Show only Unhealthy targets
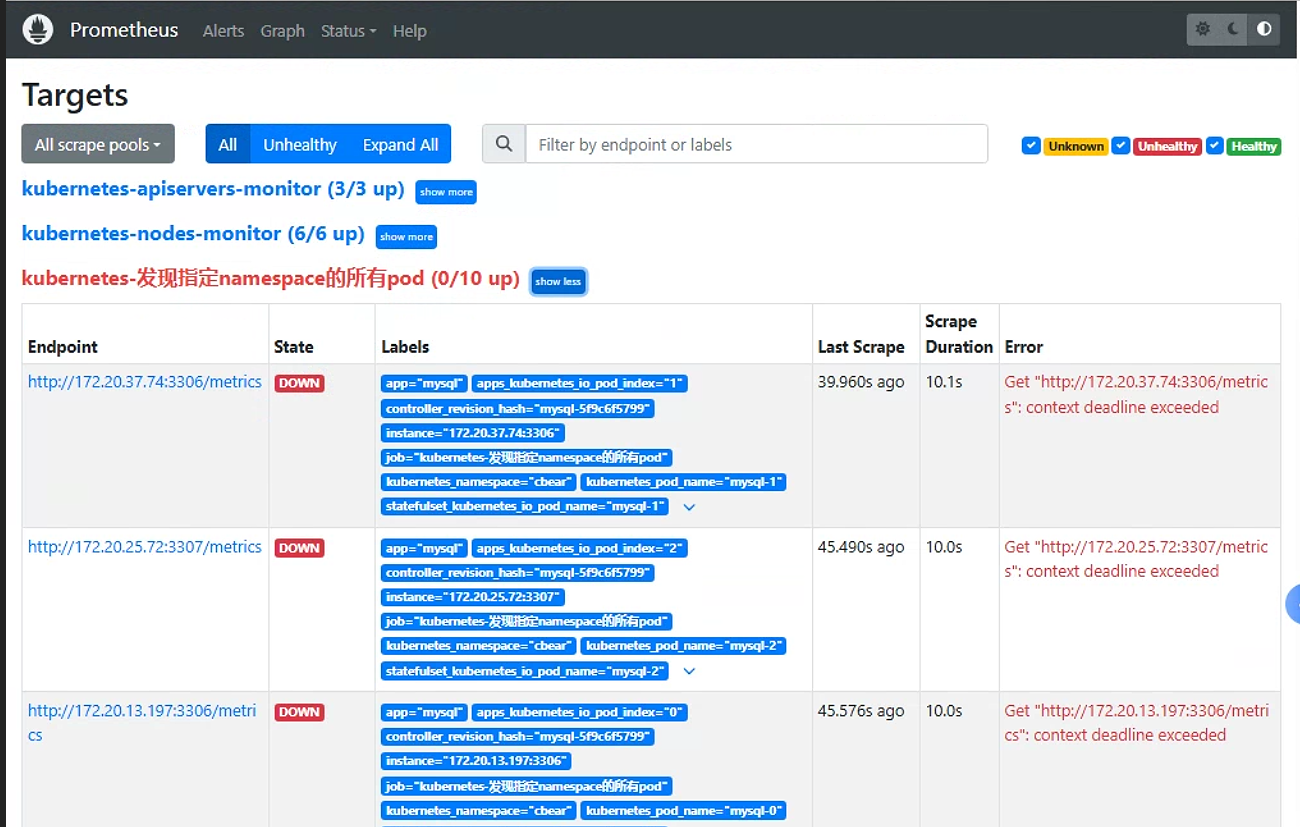Image resolution: width=1300 pixels, height=827 pixels. pyautogui.click(x=300, y=144)
